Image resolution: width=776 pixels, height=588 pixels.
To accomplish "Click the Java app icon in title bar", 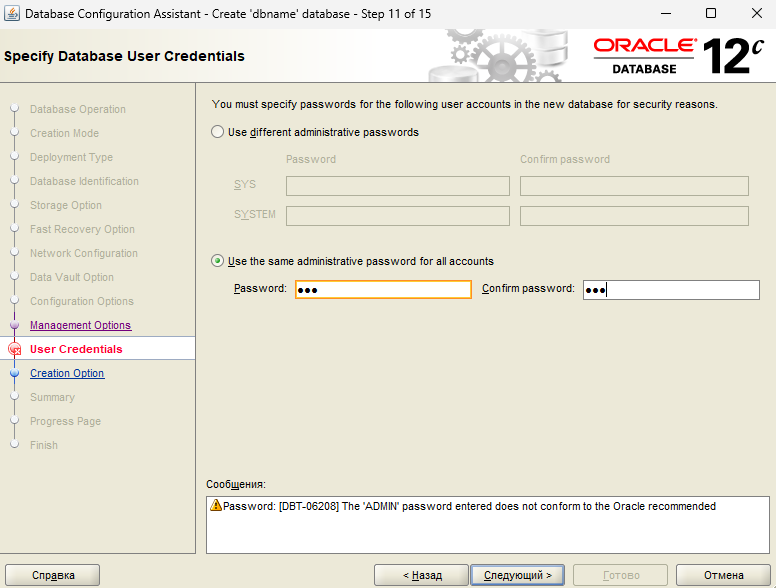I will [x=12, y=13].
